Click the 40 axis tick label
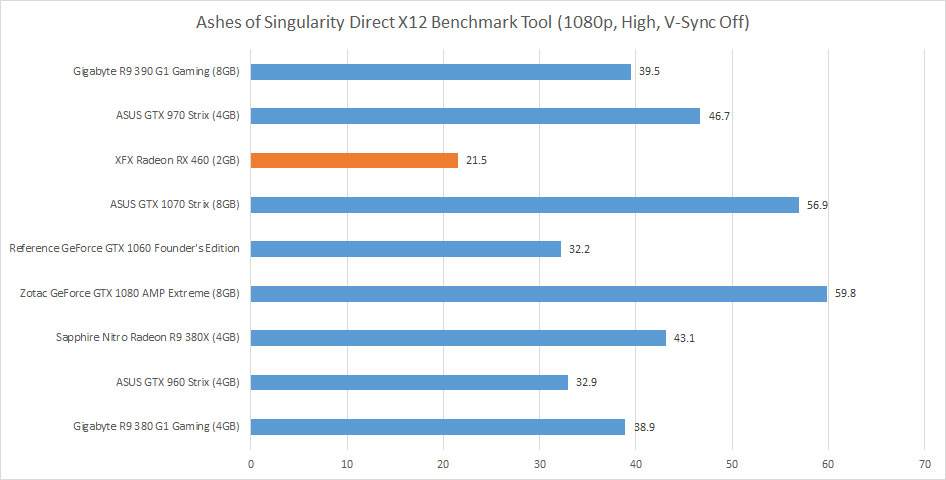Viewport: 946px width, 480px height. click(636, 464)
